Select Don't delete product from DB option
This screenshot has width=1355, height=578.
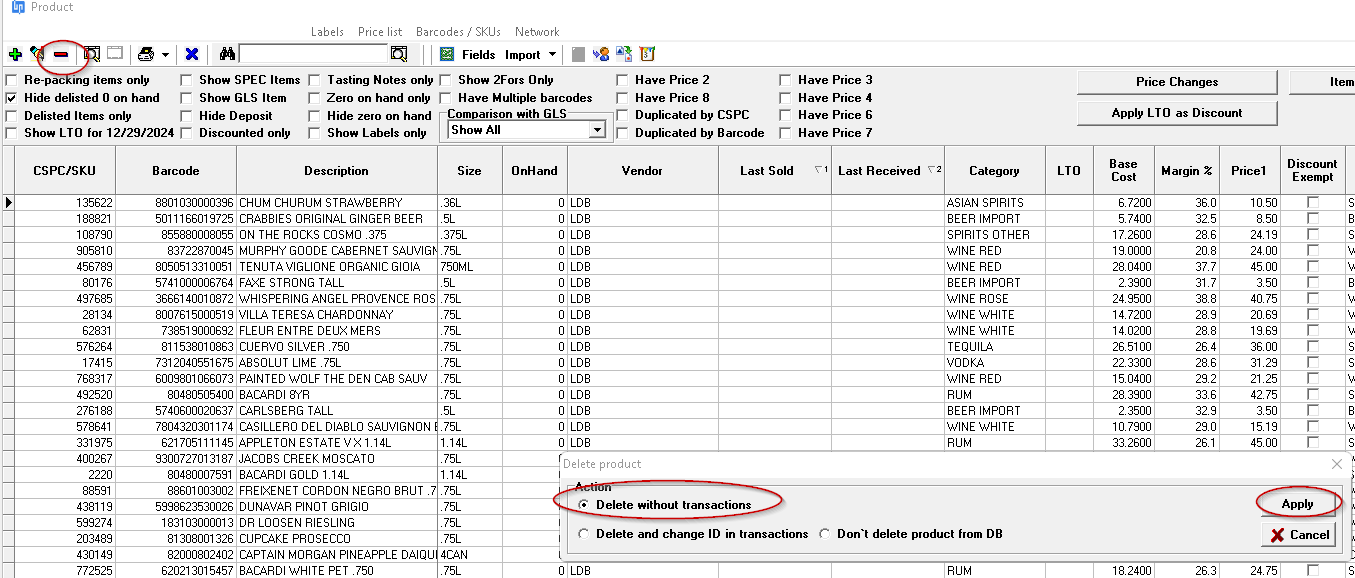click(825, 534)
